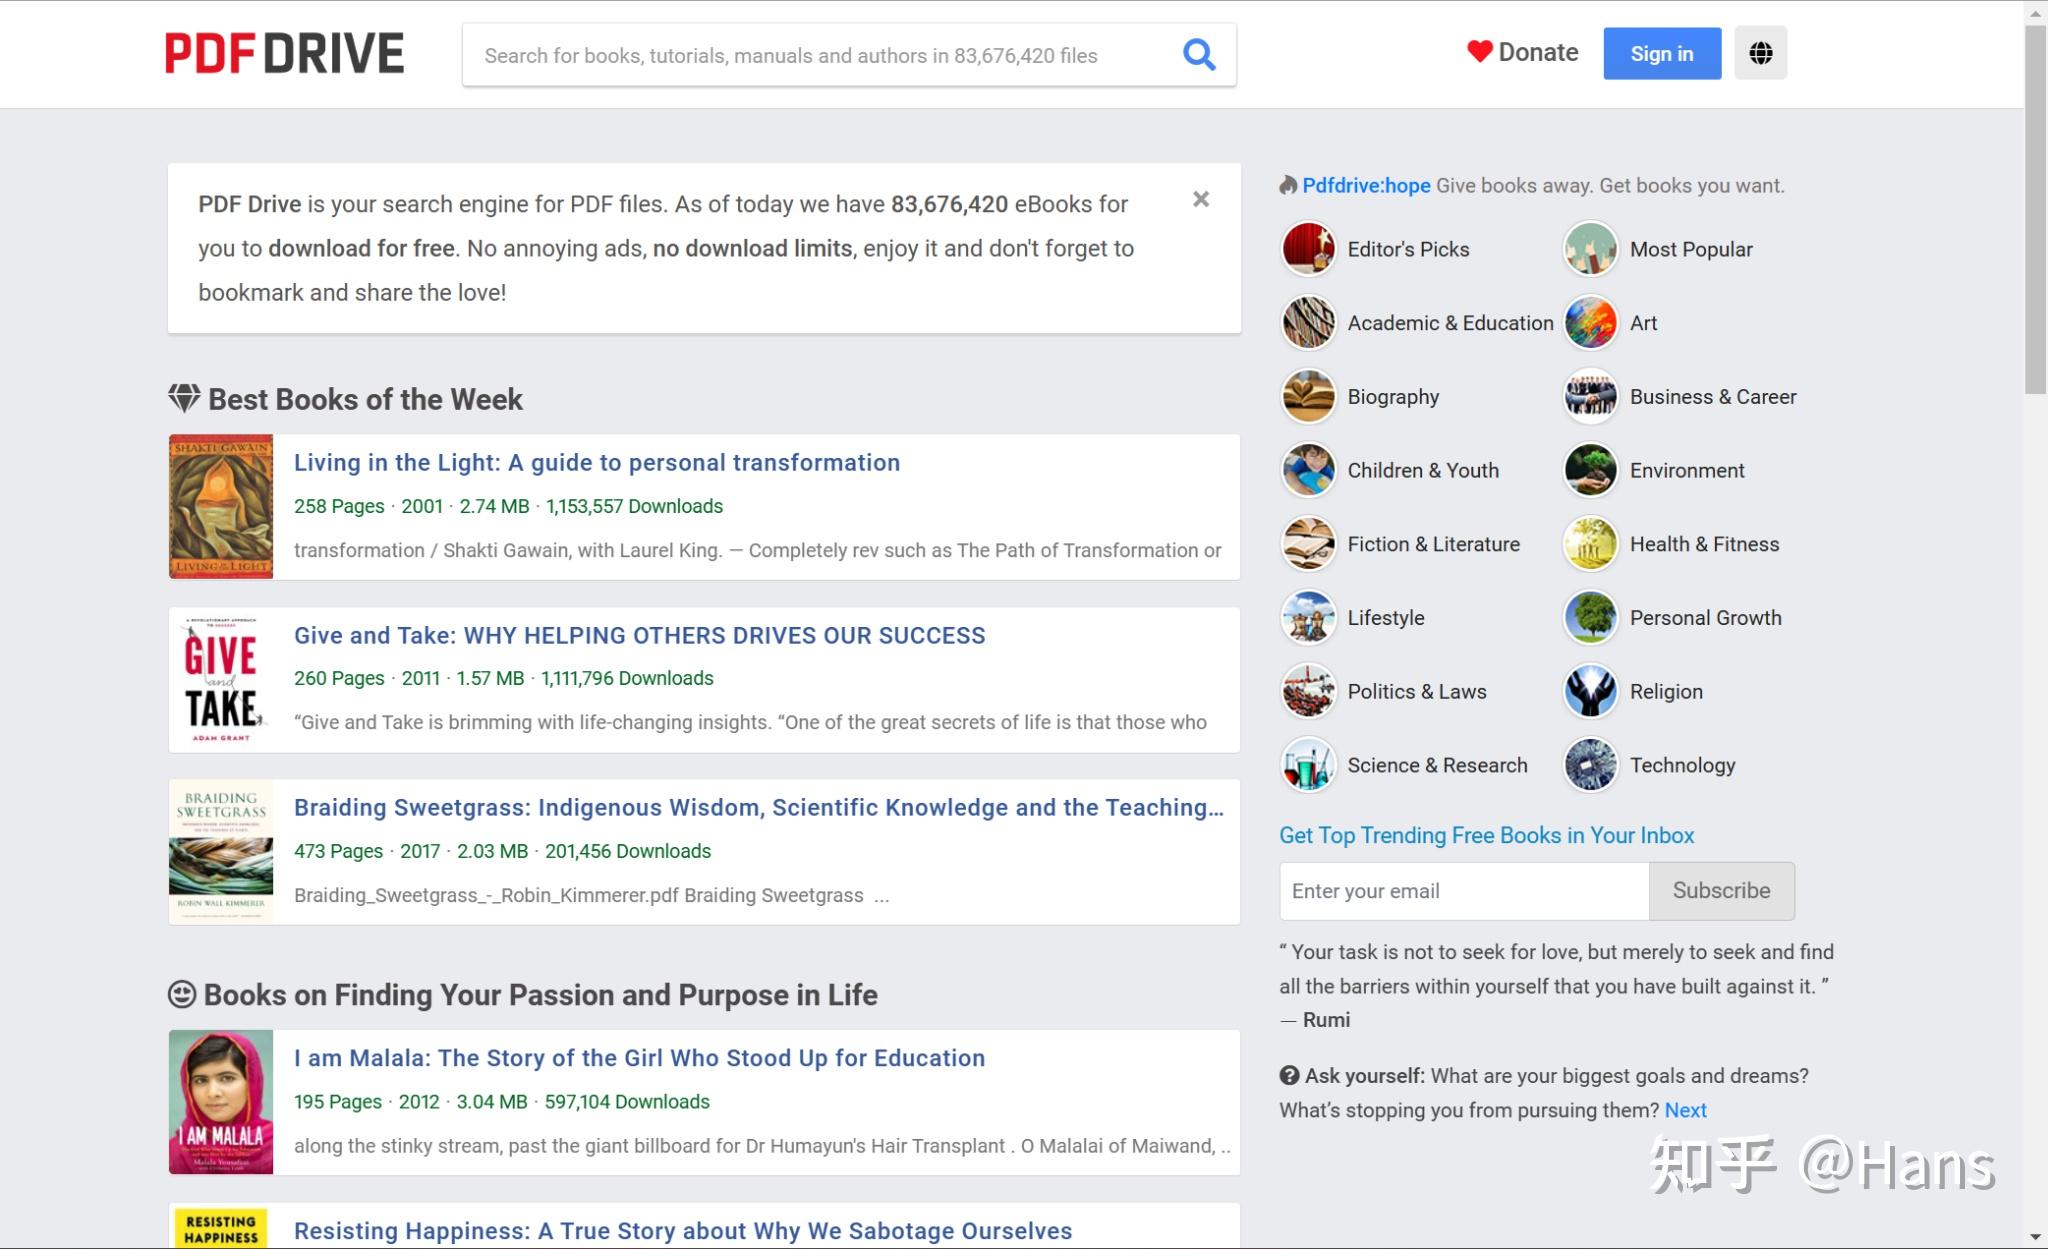Open the Environment category icon

[1590, 470]
